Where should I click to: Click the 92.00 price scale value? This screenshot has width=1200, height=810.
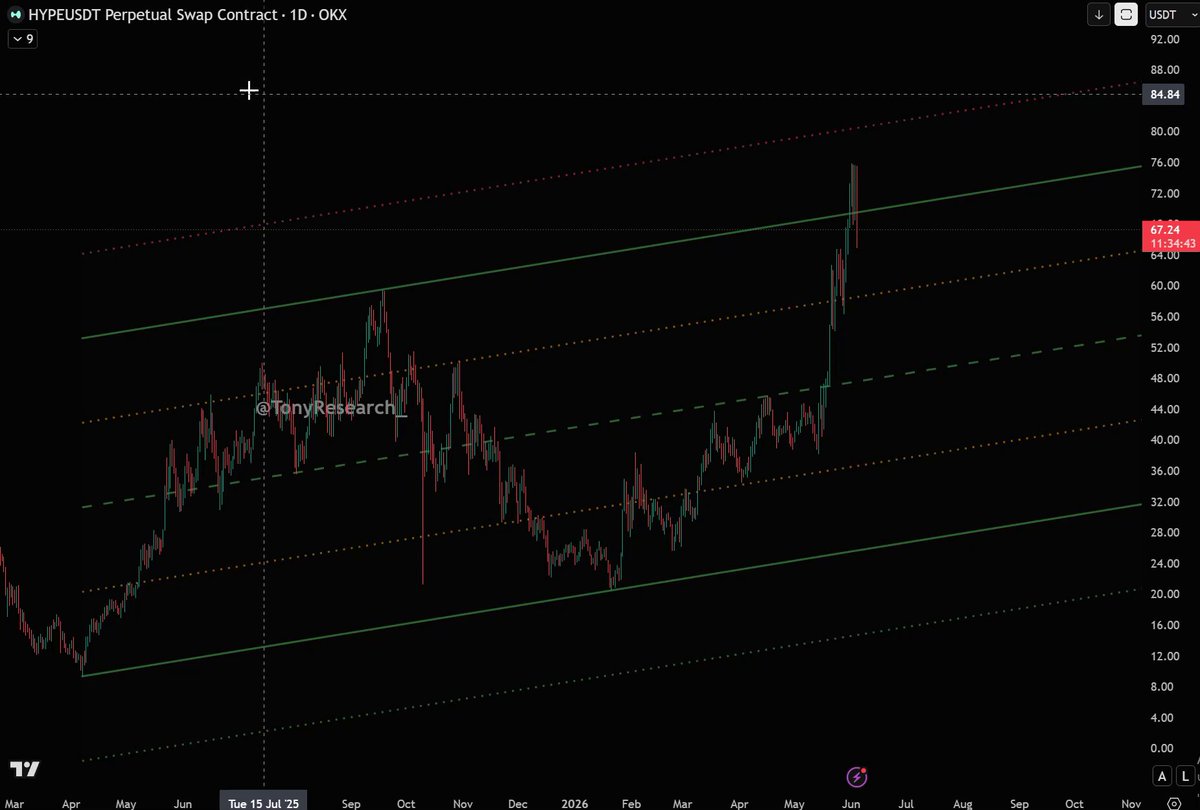(1166, 39)
